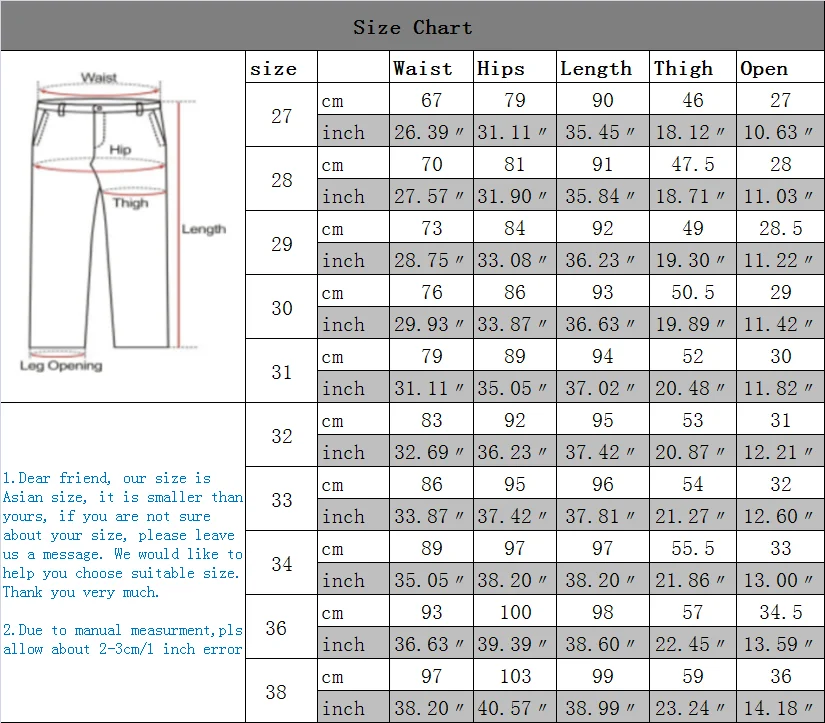Select the Length column header
The width and height of the screenshot is (825, 723).
[x=603, y=67]
